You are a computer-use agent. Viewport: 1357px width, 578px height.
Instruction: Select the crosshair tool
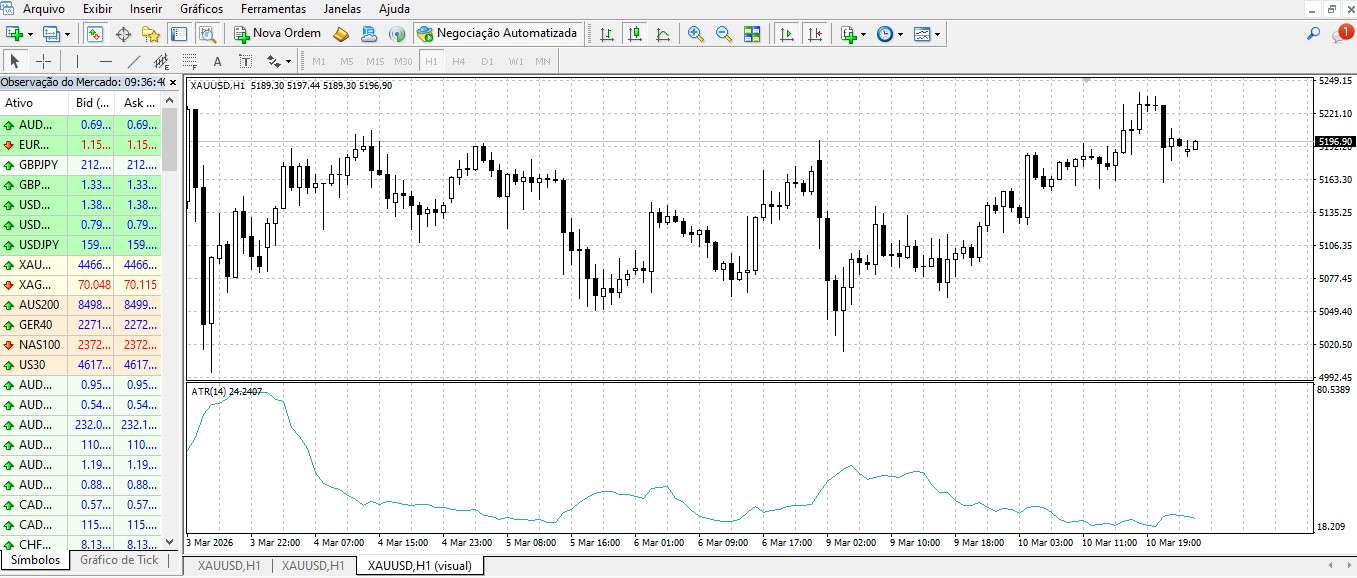(43, 62)
